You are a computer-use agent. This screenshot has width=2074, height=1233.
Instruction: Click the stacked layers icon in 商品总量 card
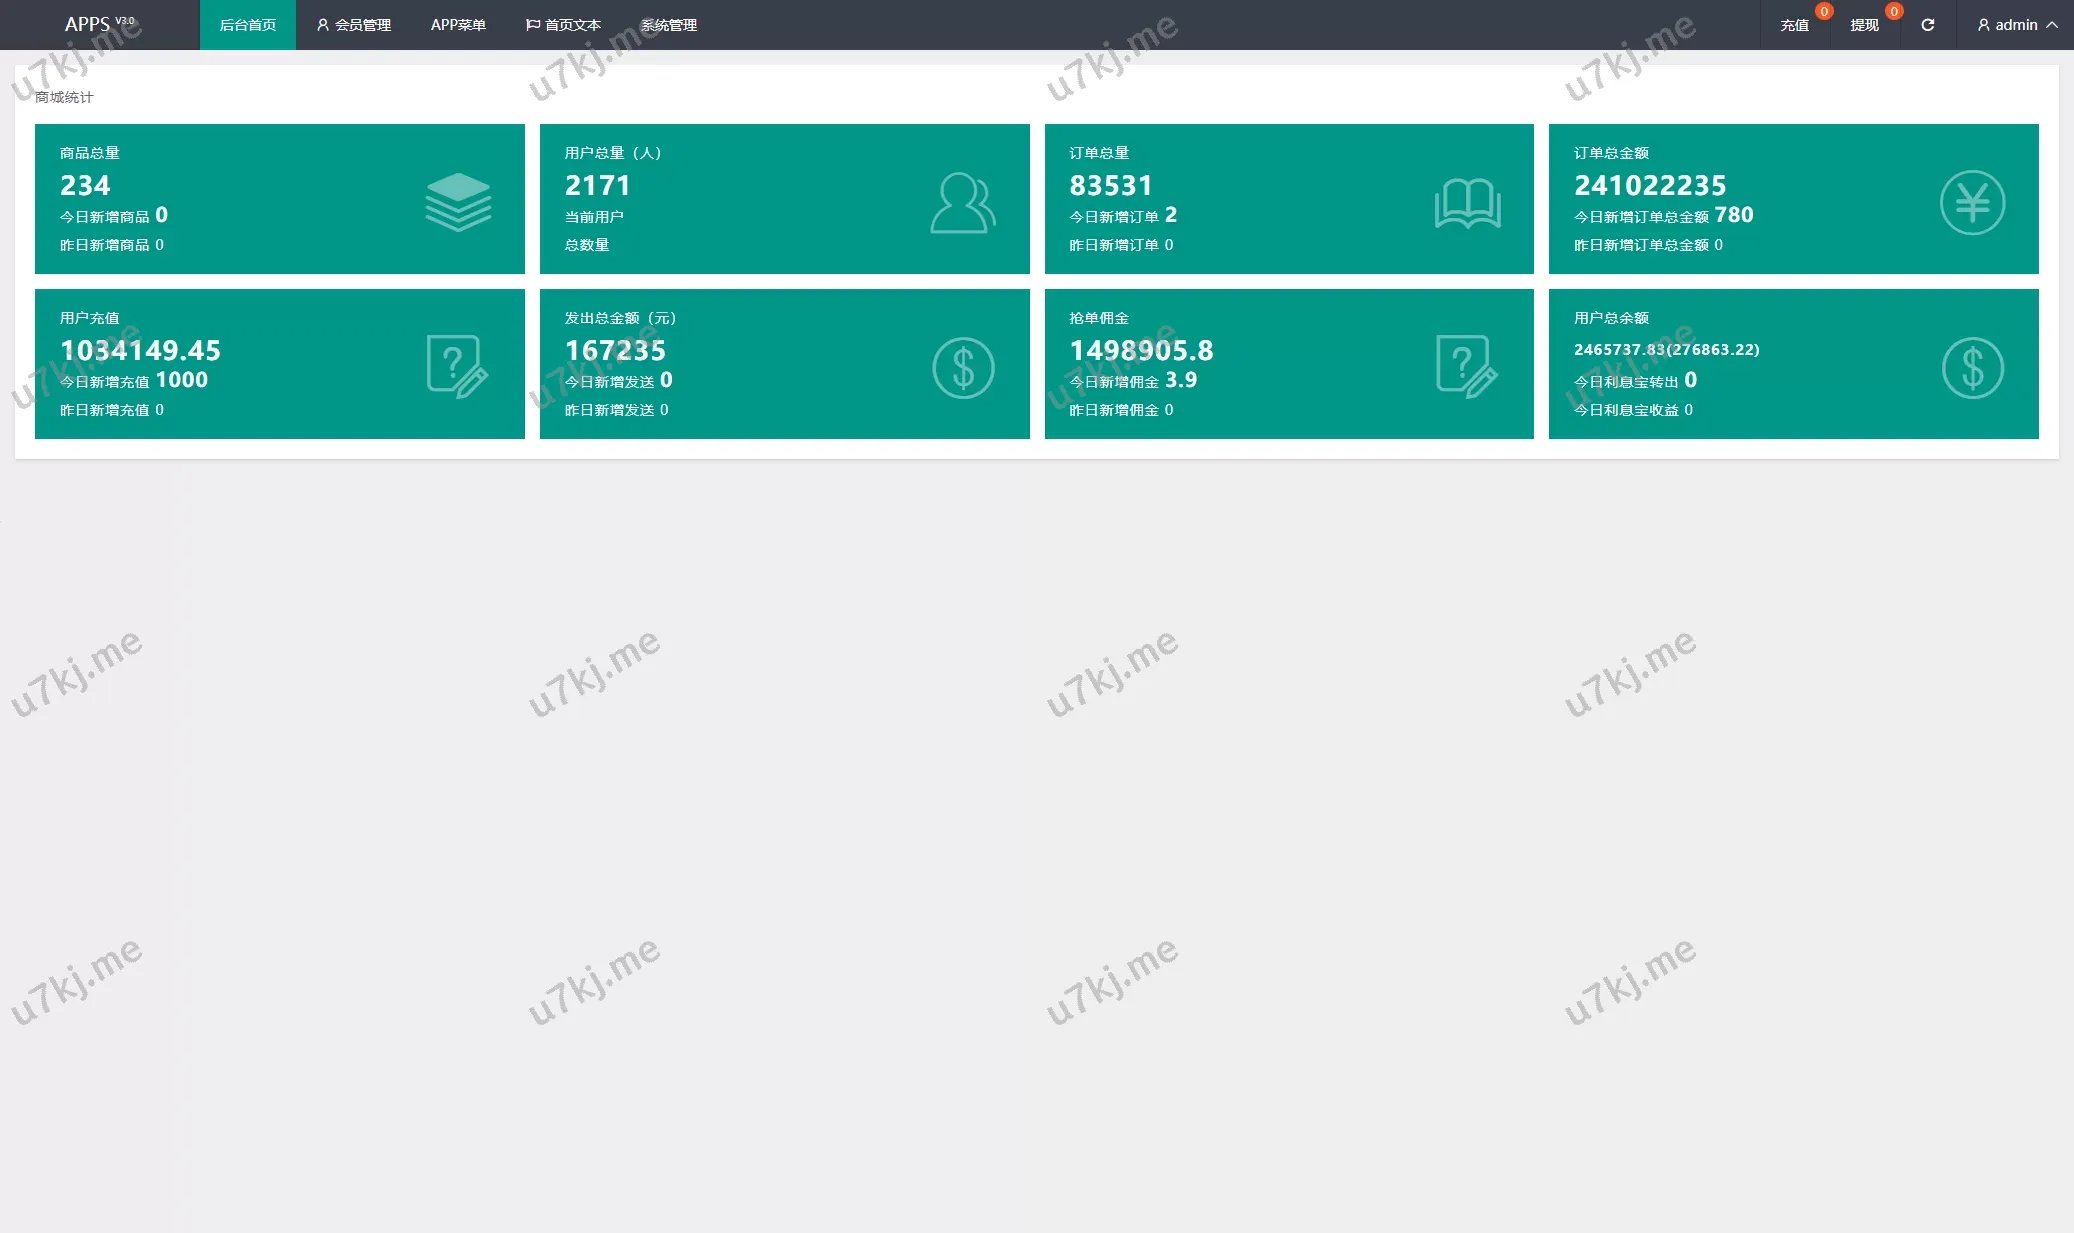pos(458,202)
